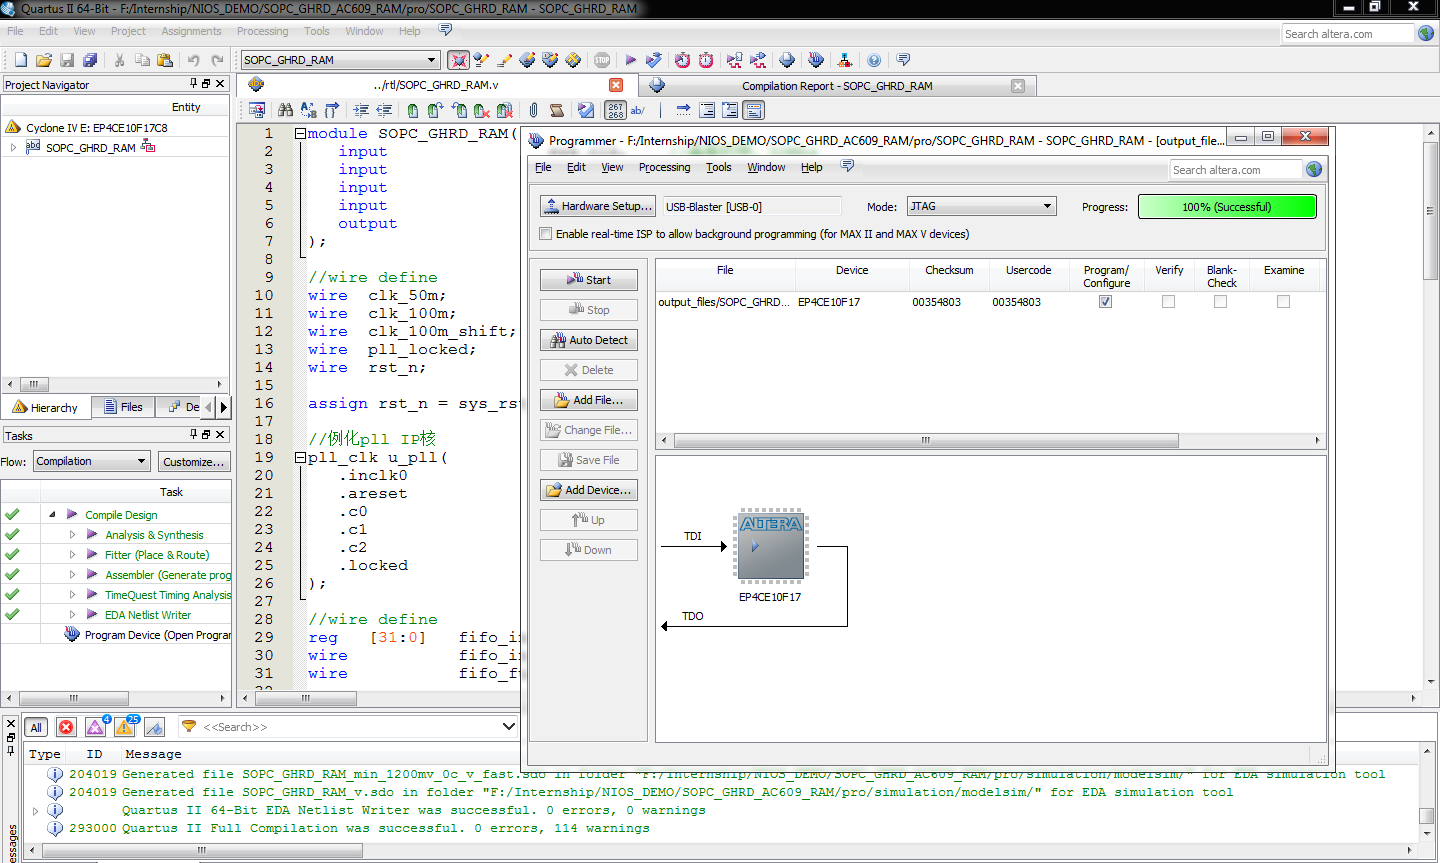Uncheck Program/Configure for the listed file
Image resolution: width=1440 pixels, height=863 pixels.
[1105, 301]
